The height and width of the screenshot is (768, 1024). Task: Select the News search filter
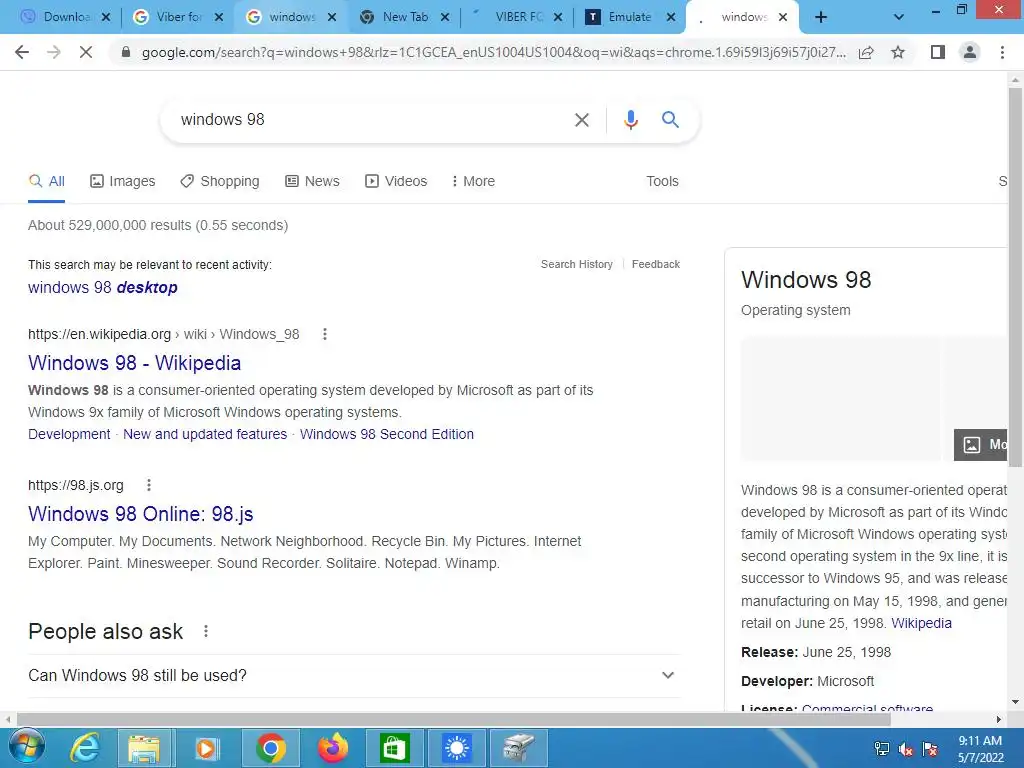click(312, 181)
